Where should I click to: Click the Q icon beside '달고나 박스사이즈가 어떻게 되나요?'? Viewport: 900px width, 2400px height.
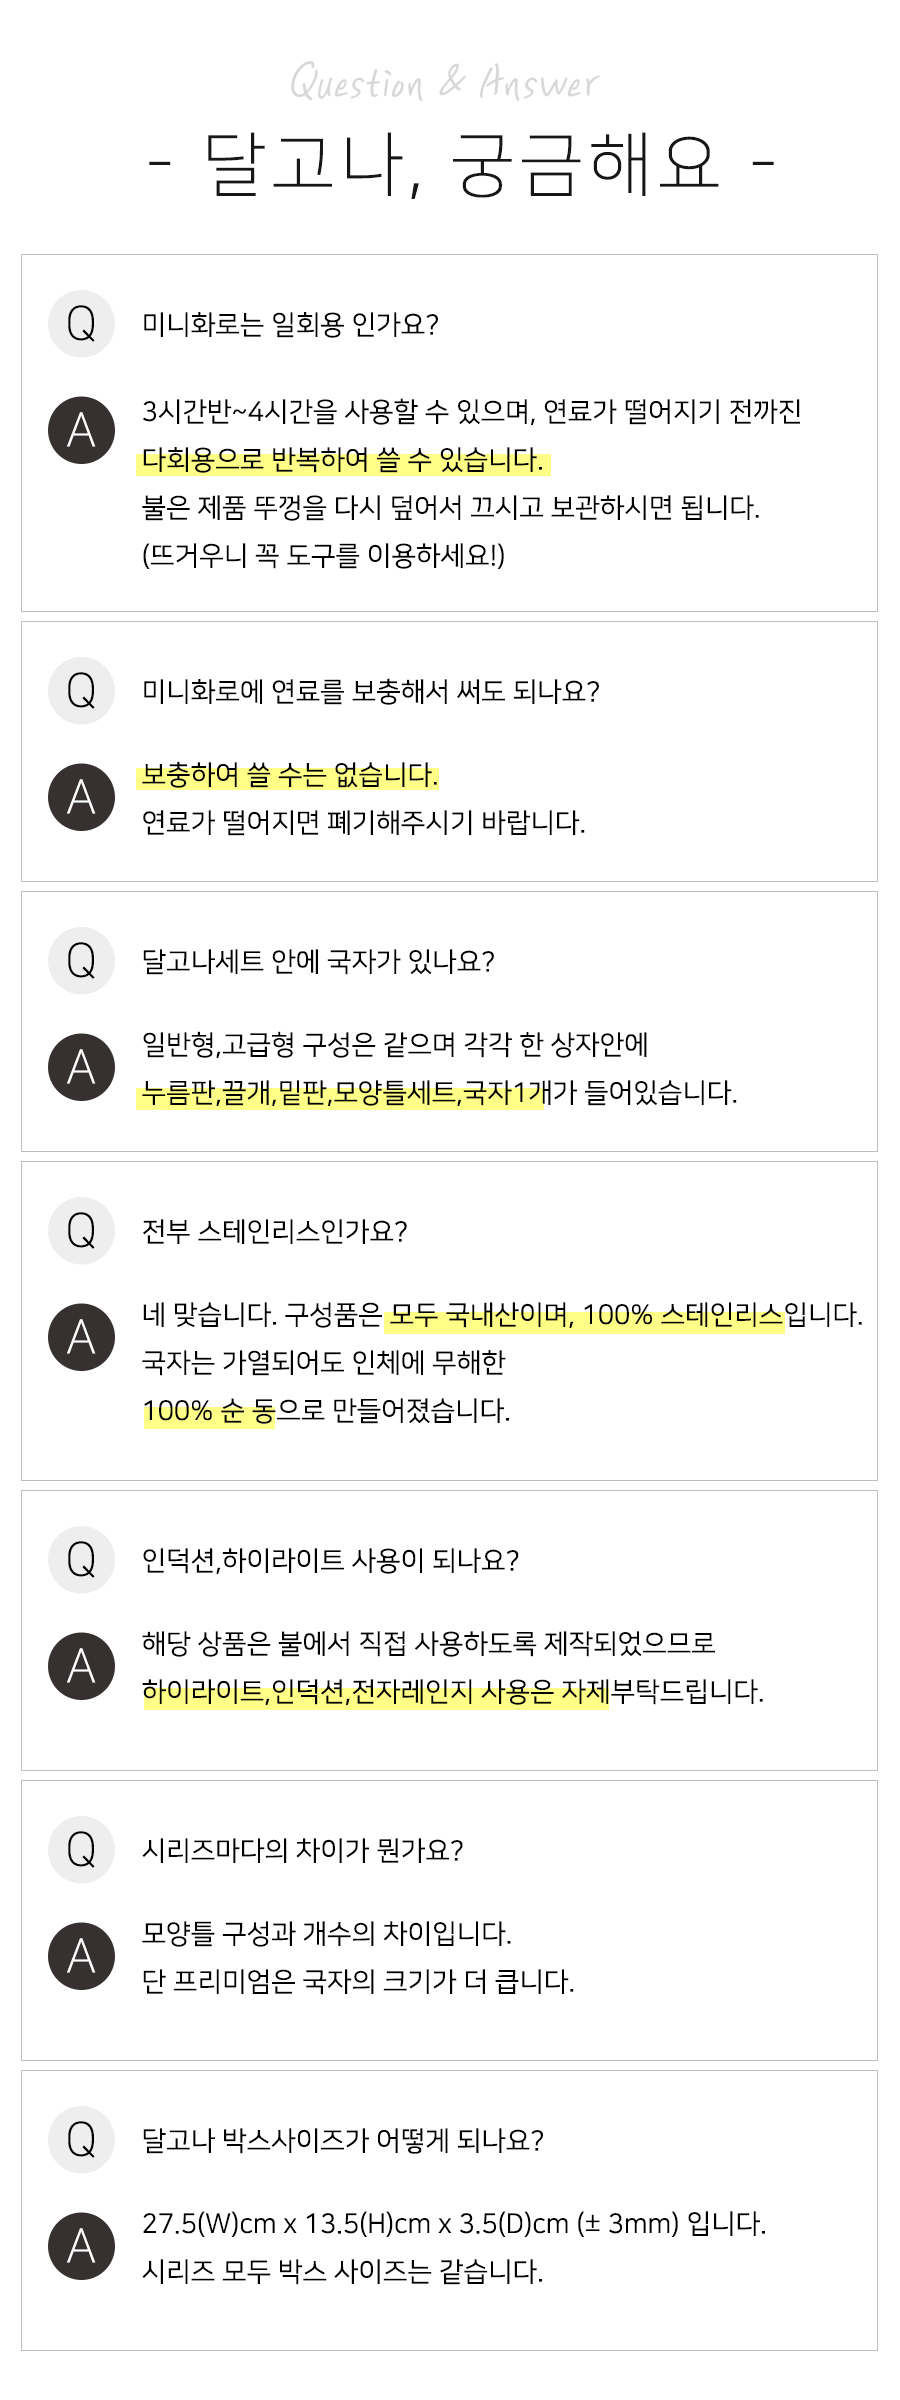coord(81,2140)
